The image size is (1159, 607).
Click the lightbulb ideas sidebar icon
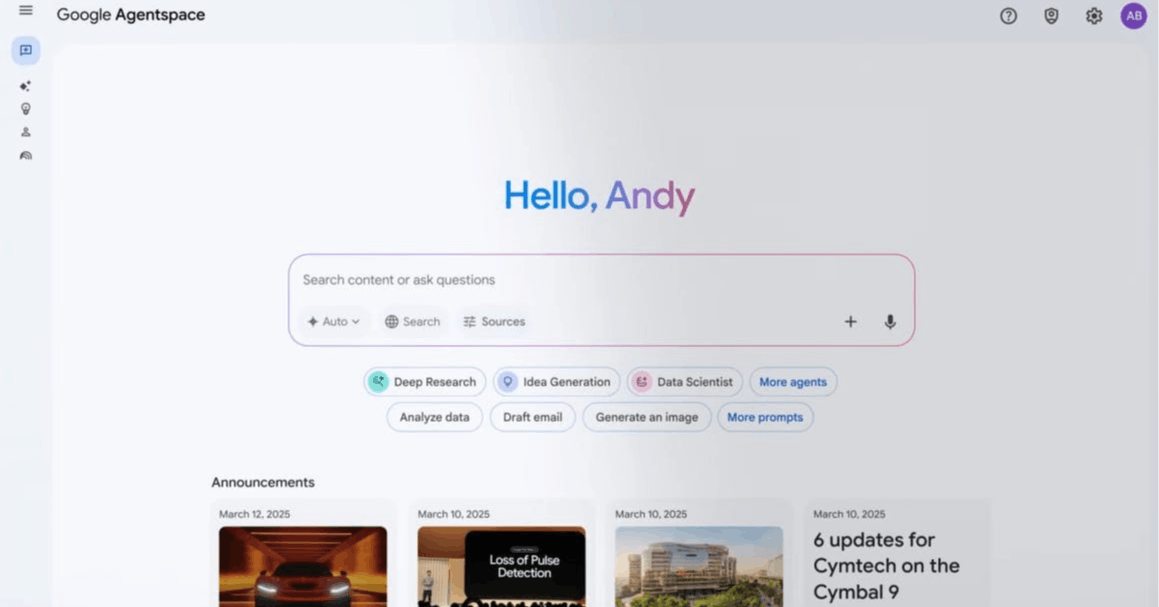point(26,109)
